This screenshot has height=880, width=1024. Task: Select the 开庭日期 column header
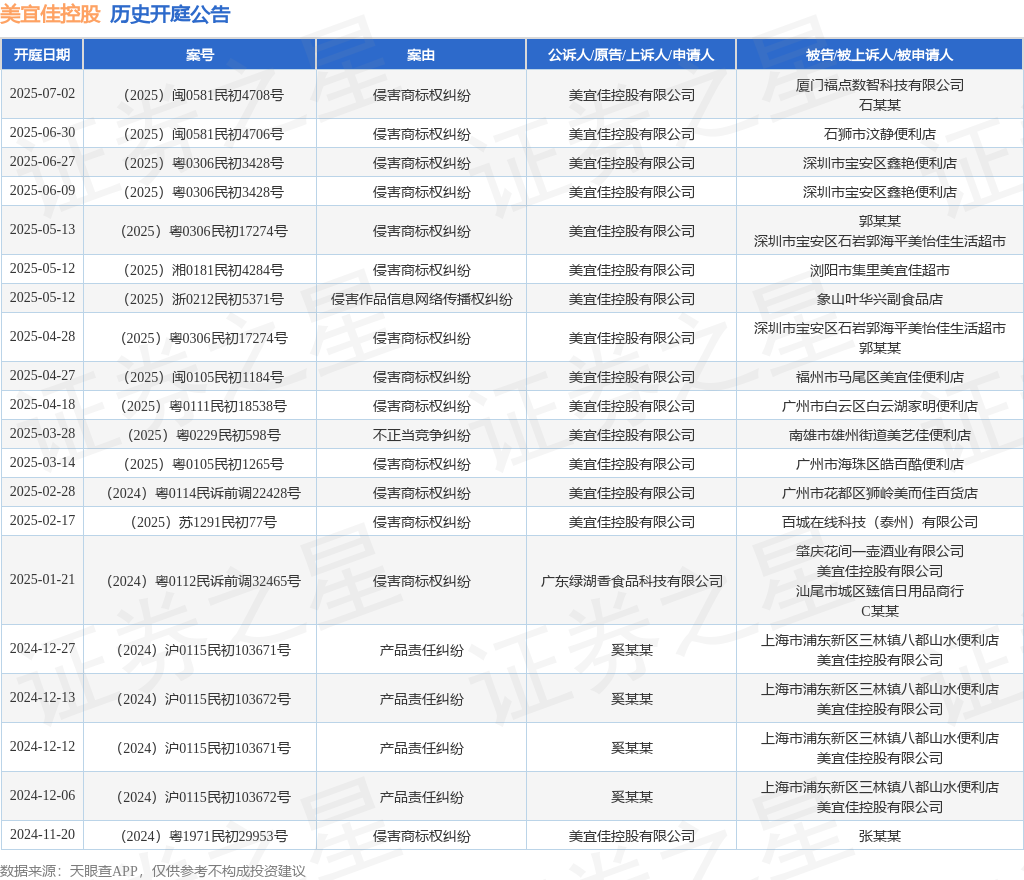(x=42, y=55)
